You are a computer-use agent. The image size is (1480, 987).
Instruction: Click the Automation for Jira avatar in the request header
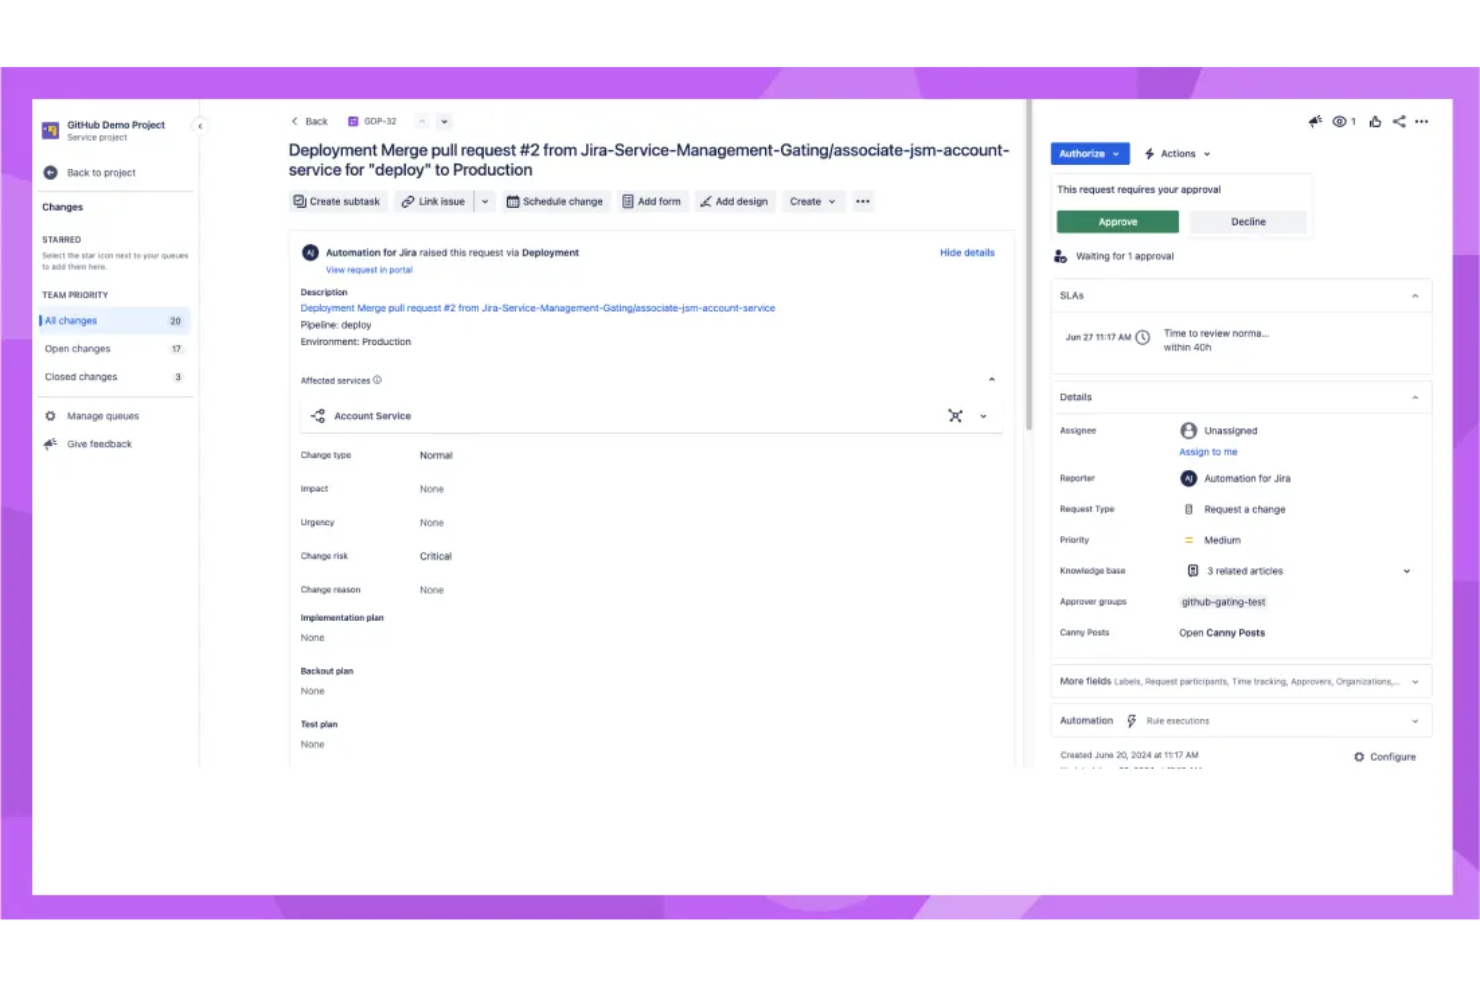(311, 253)
